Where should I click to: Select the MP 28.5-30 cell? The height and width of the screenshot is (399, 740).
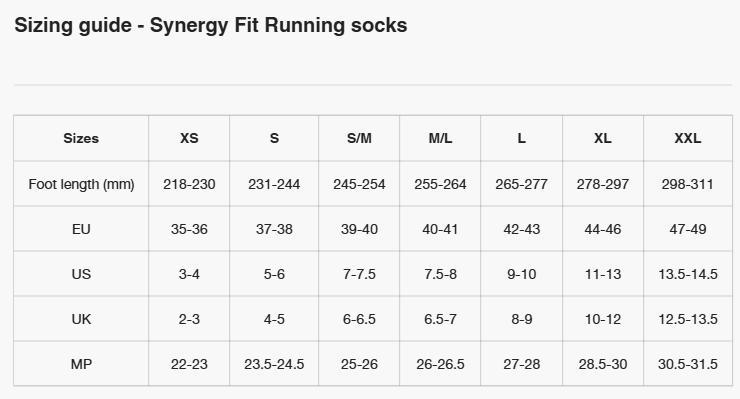pos(603,364)
